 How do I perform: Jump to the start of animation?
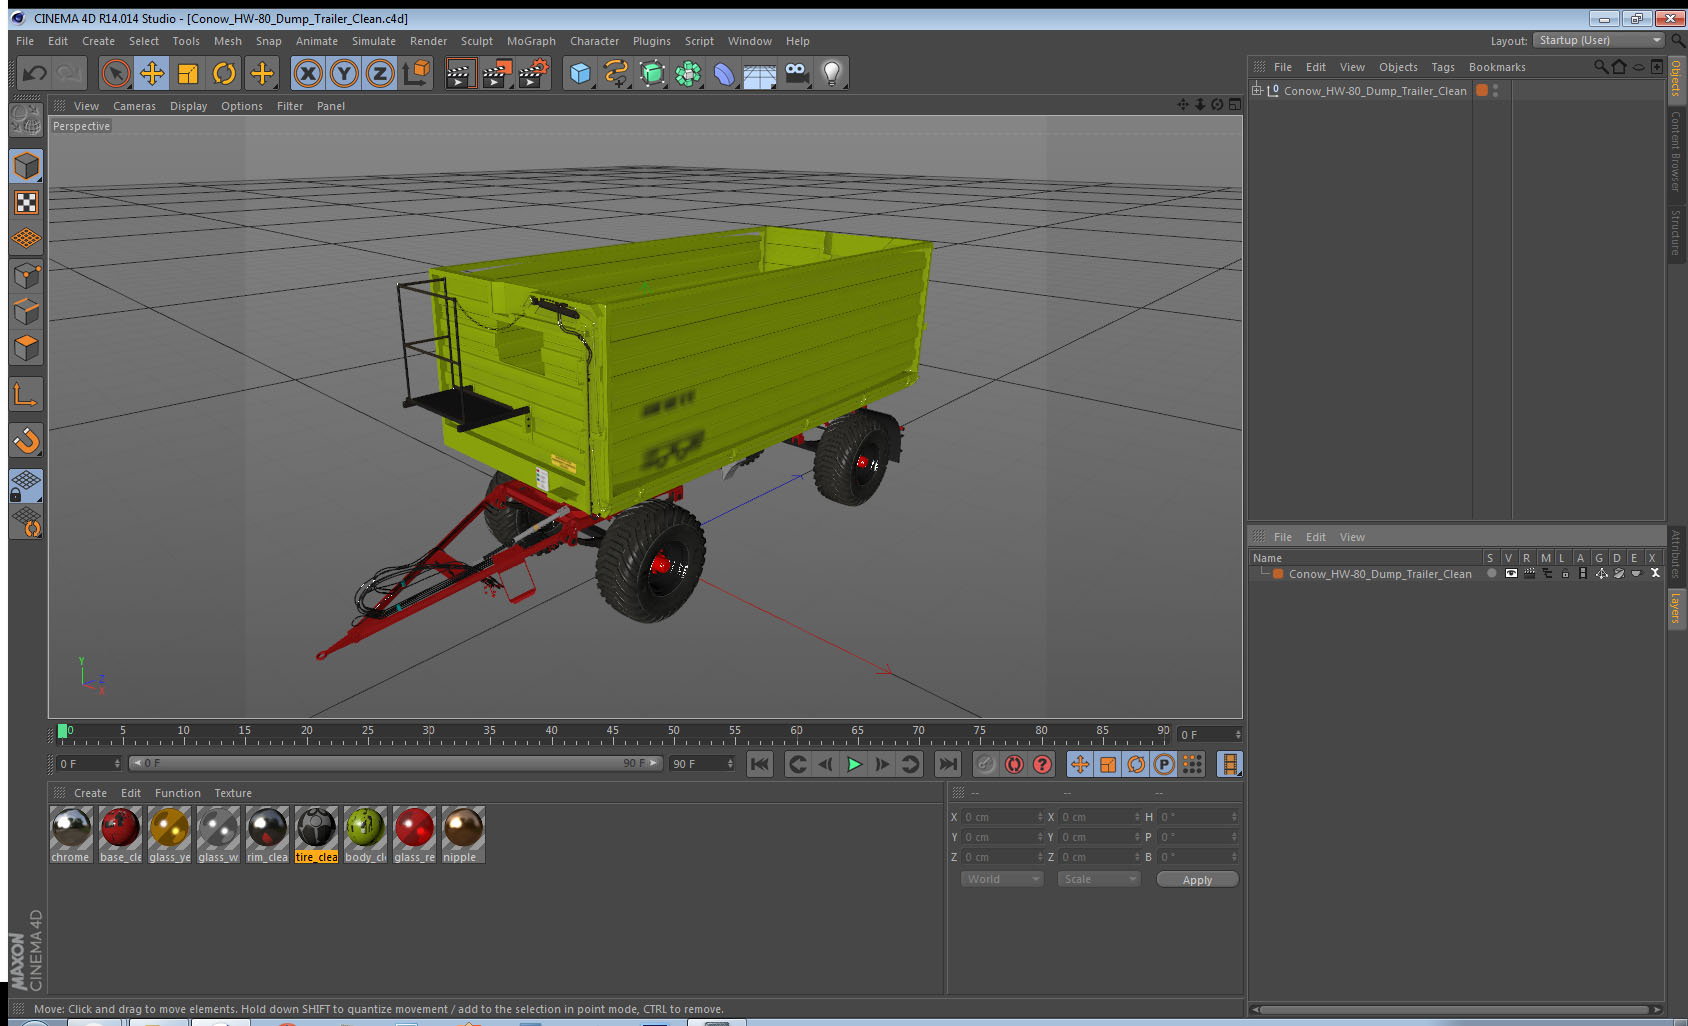point(760,764)
